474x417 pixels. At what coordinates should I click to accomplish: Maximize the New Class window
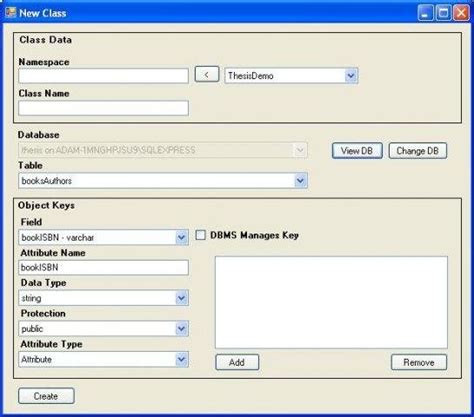[443, 13]
